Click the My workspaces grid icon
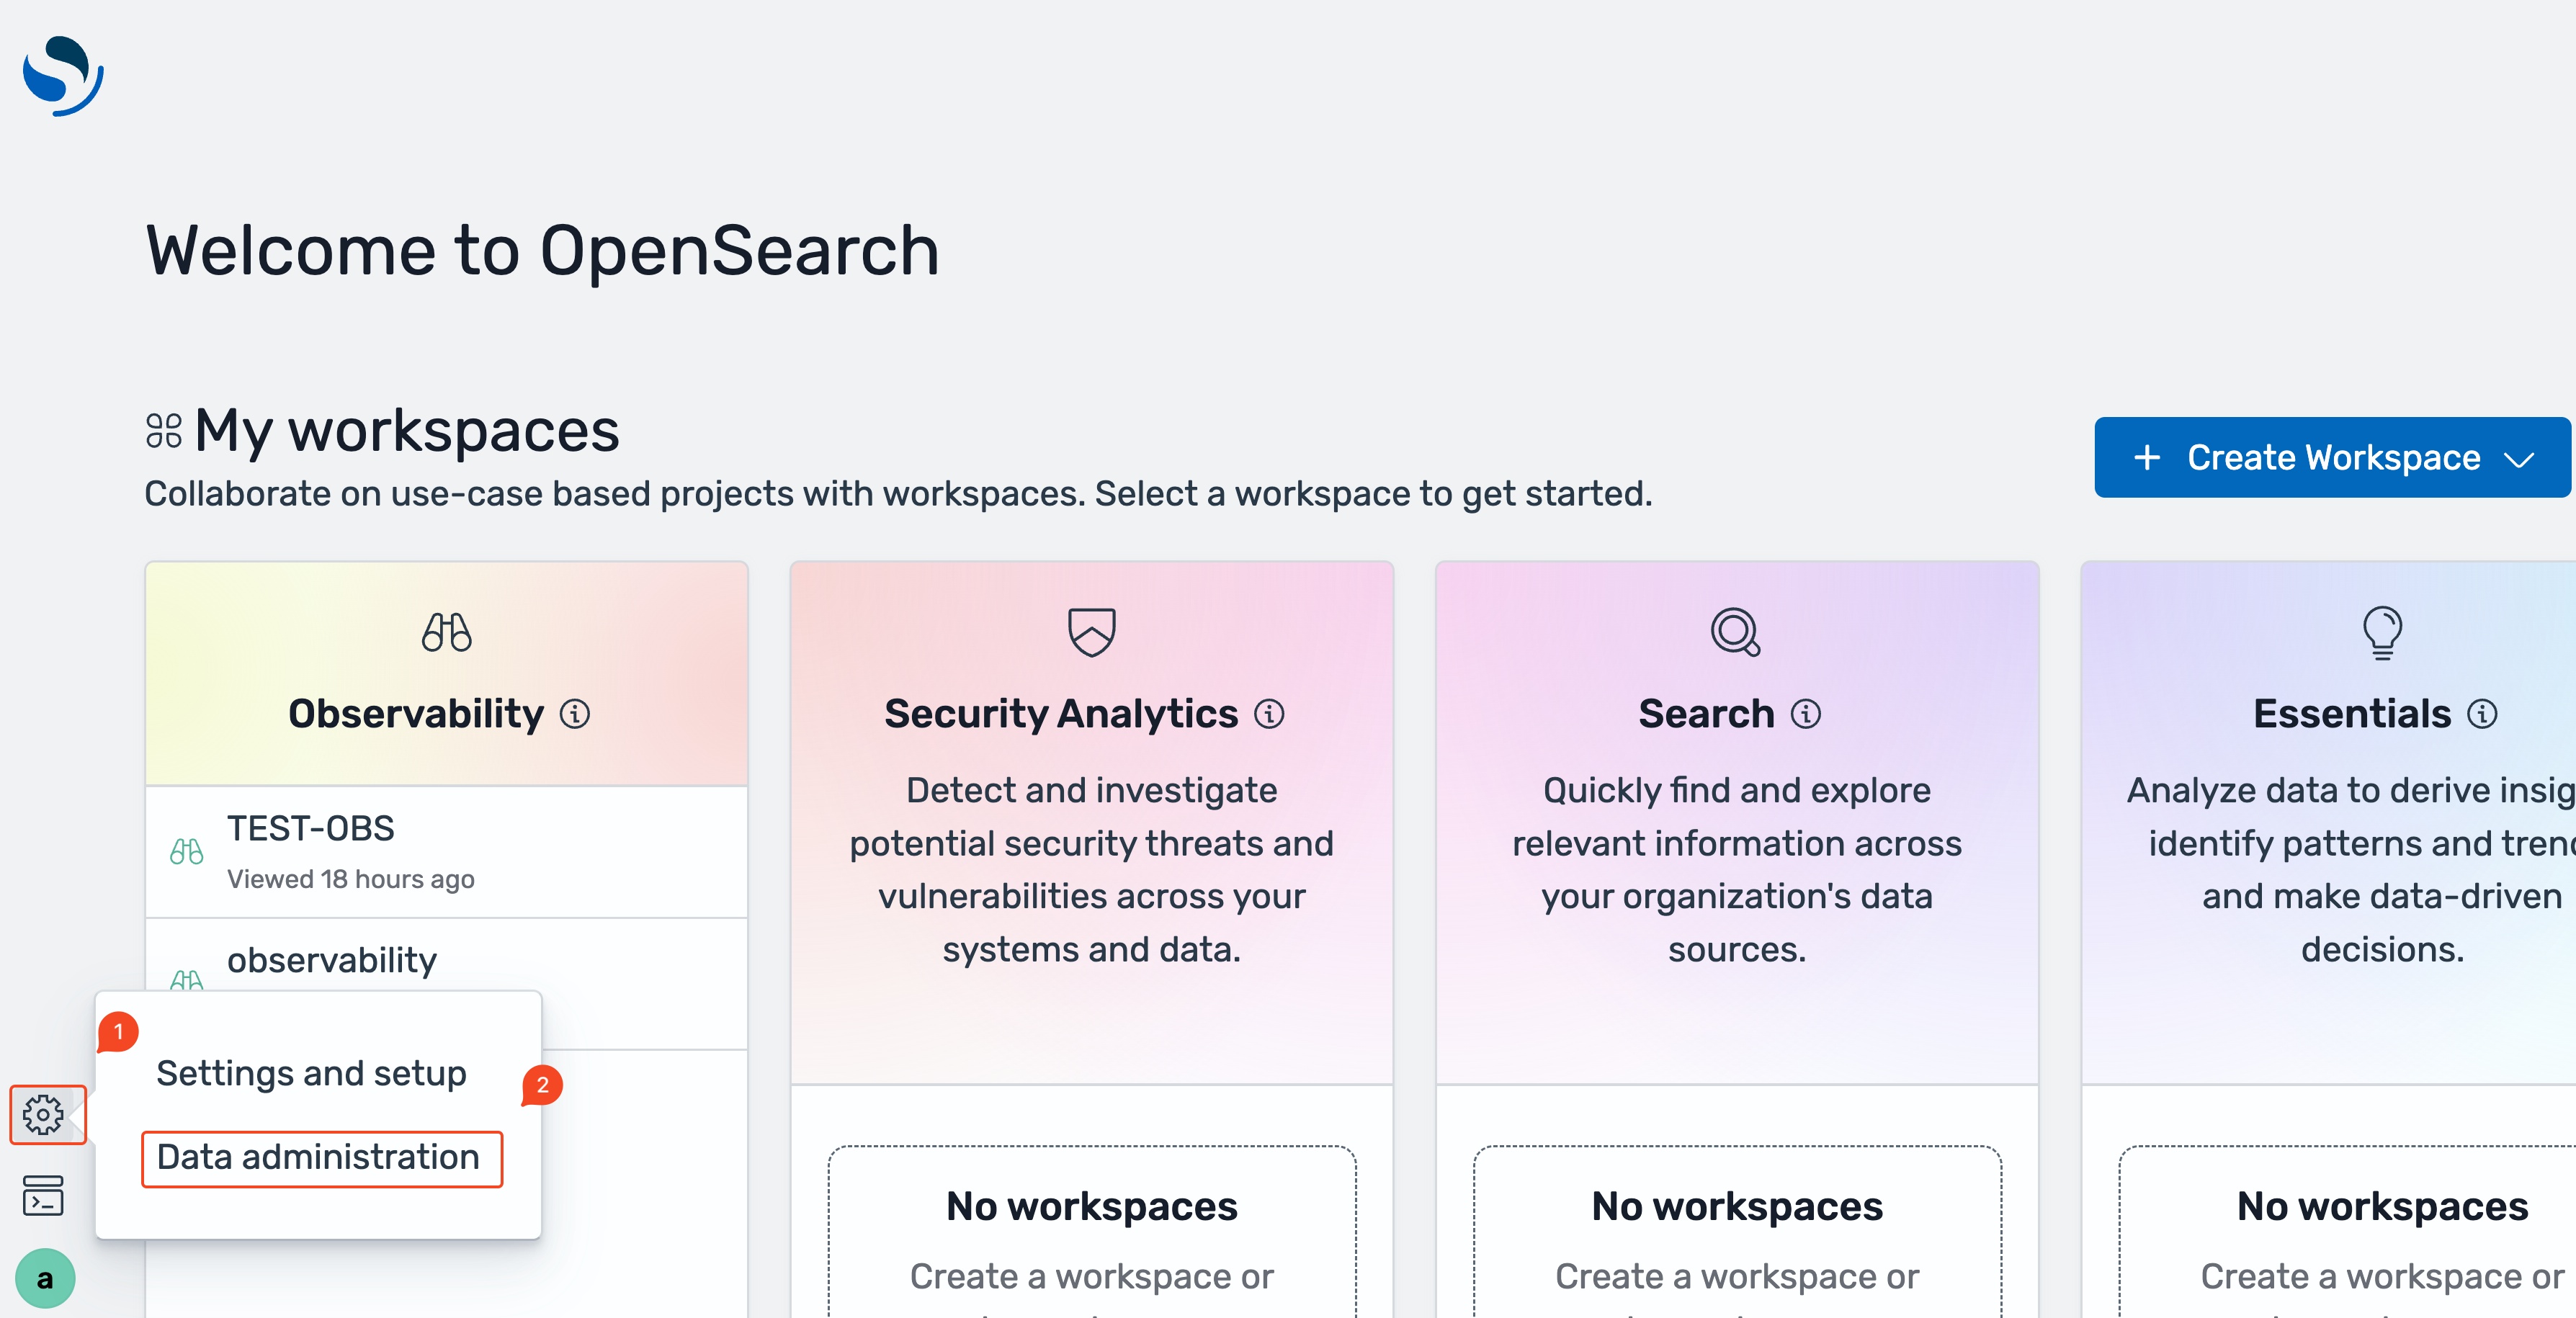The height and width of the screenshot is (1318, 2576). tap(163, 431)
